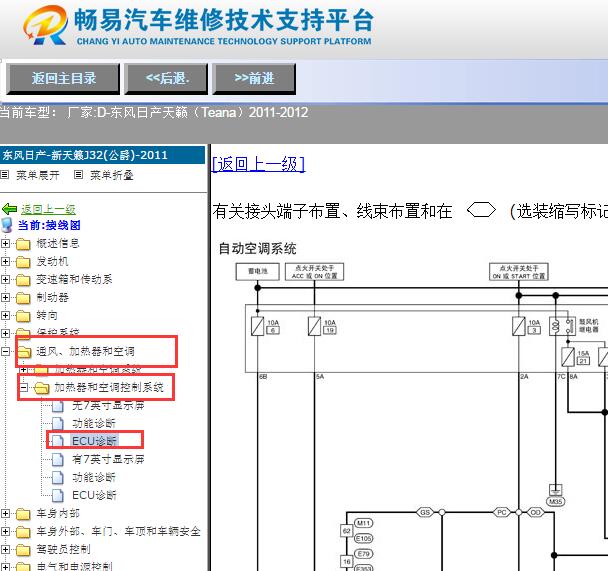Click the 驾驶员控制 folder icon

23,550
